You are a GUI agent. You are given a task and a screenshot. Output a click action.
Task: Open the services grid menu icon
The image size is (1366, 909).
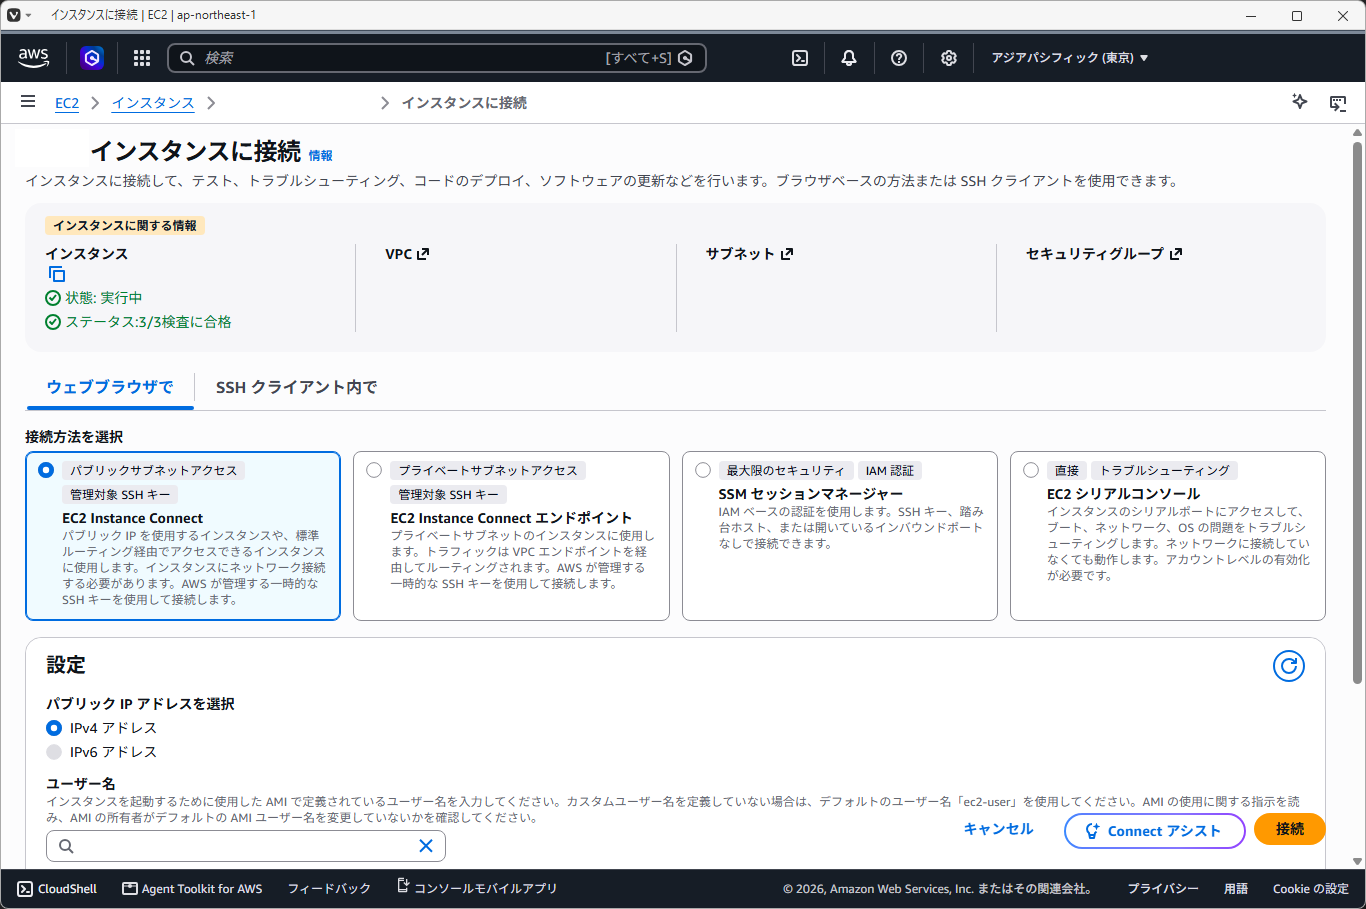coord(142,58)
